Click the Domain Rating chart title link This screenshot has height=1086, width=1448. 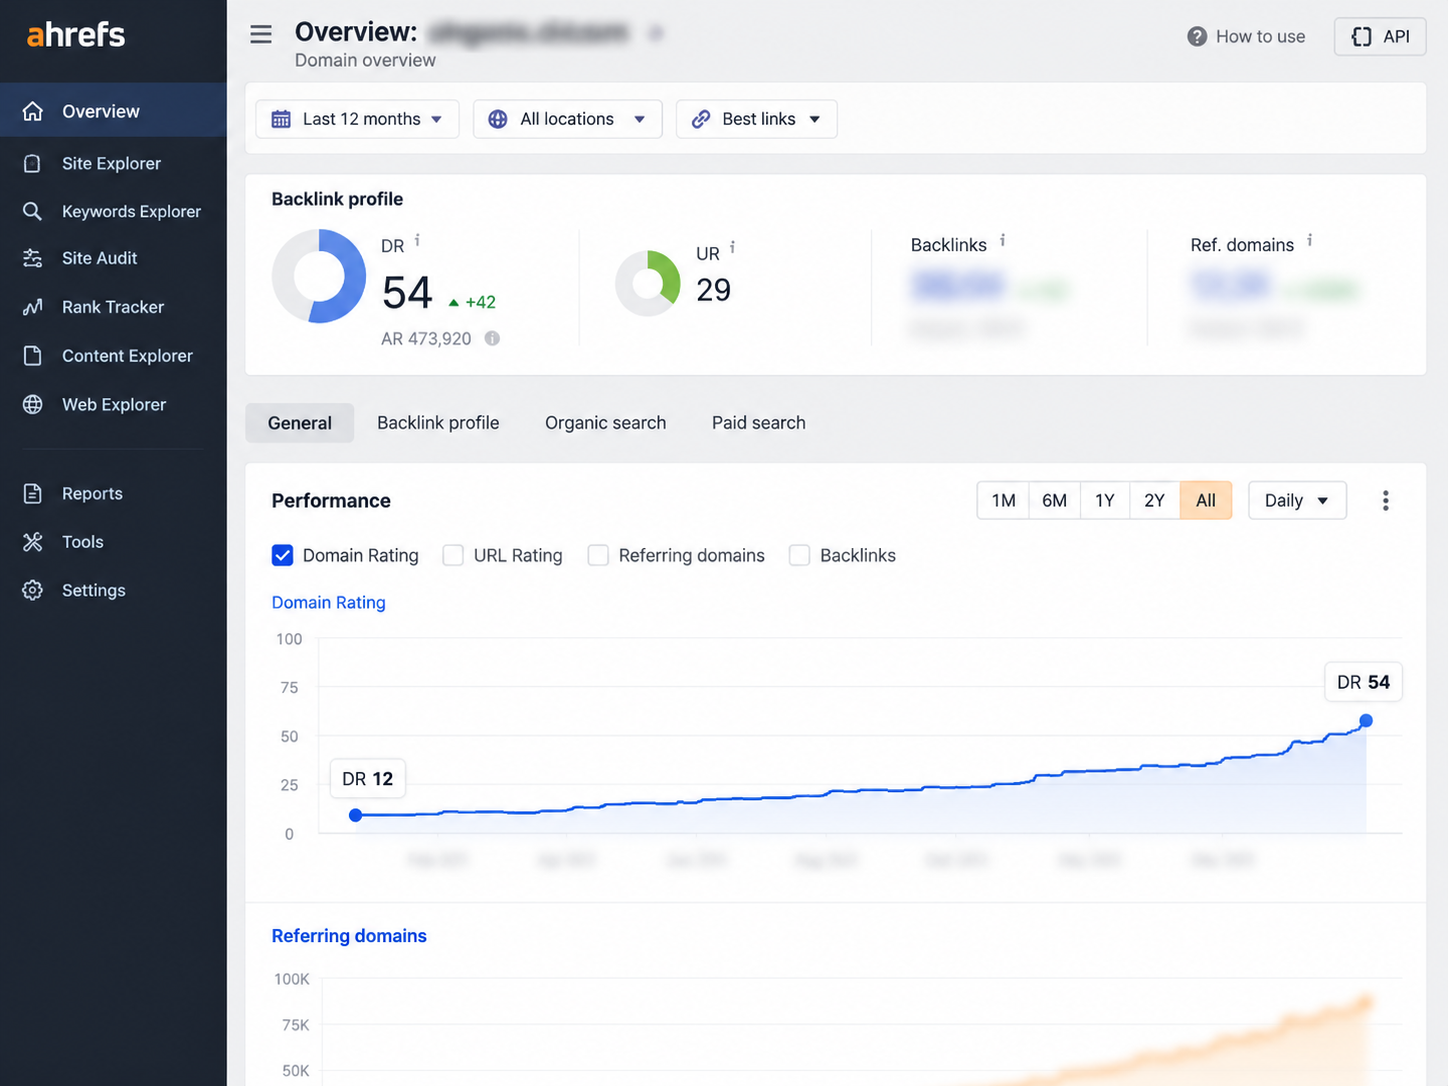[328, 602]
